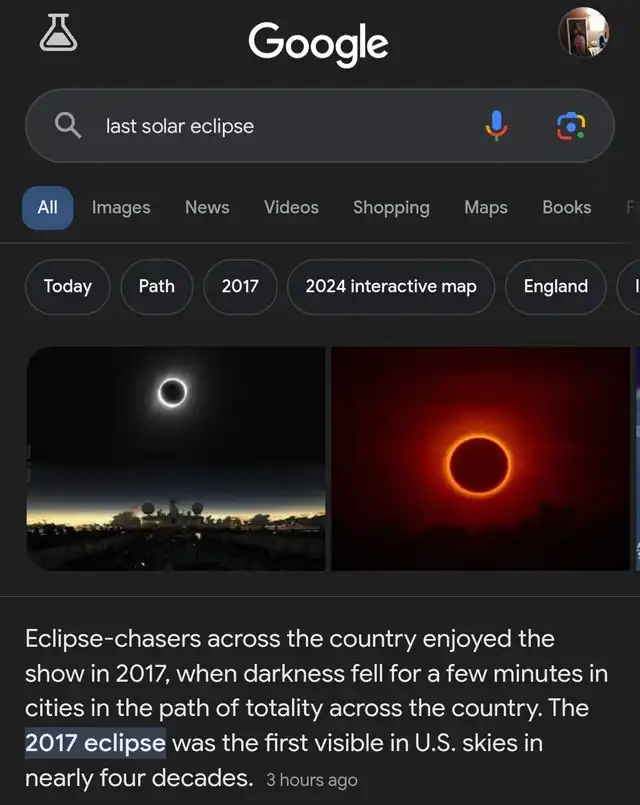
Task: Open the red annular eclipse image
Action: click(481, 458)
